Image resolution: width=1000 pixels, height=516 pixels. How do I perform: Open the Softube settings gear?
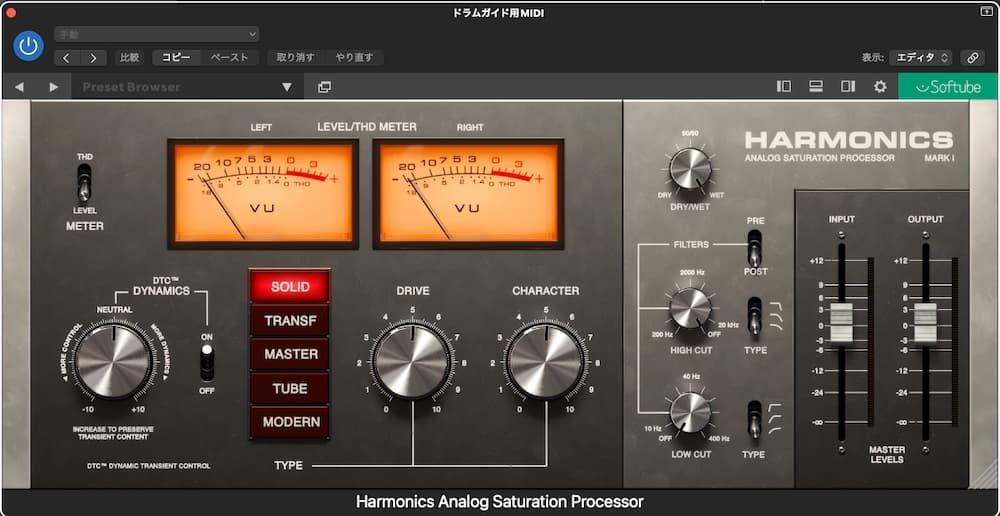click(x=880, y=86)
